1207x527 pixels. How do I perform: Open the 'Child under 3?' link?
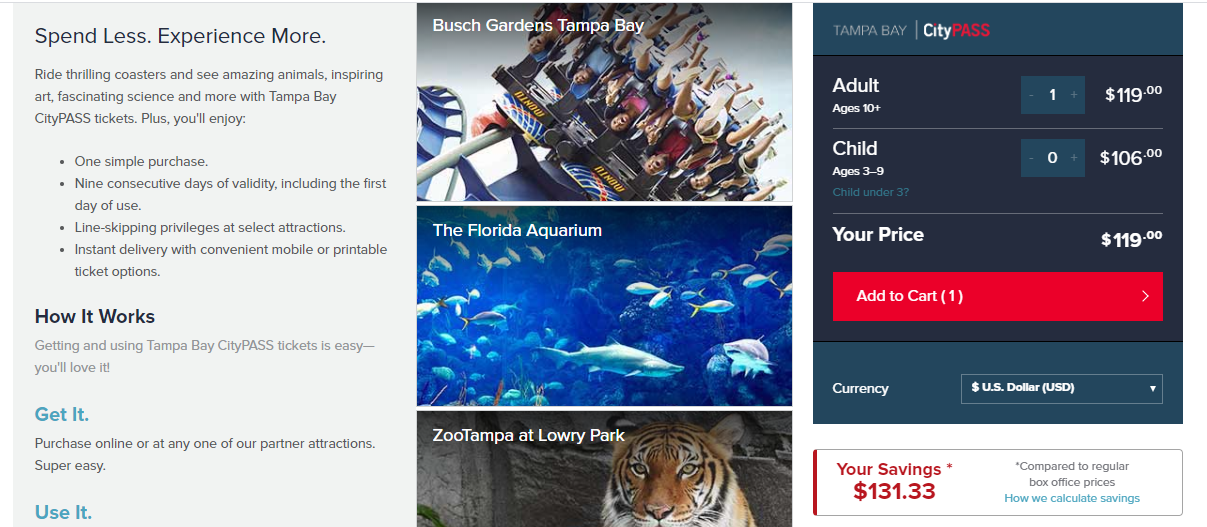coord(871,192)
